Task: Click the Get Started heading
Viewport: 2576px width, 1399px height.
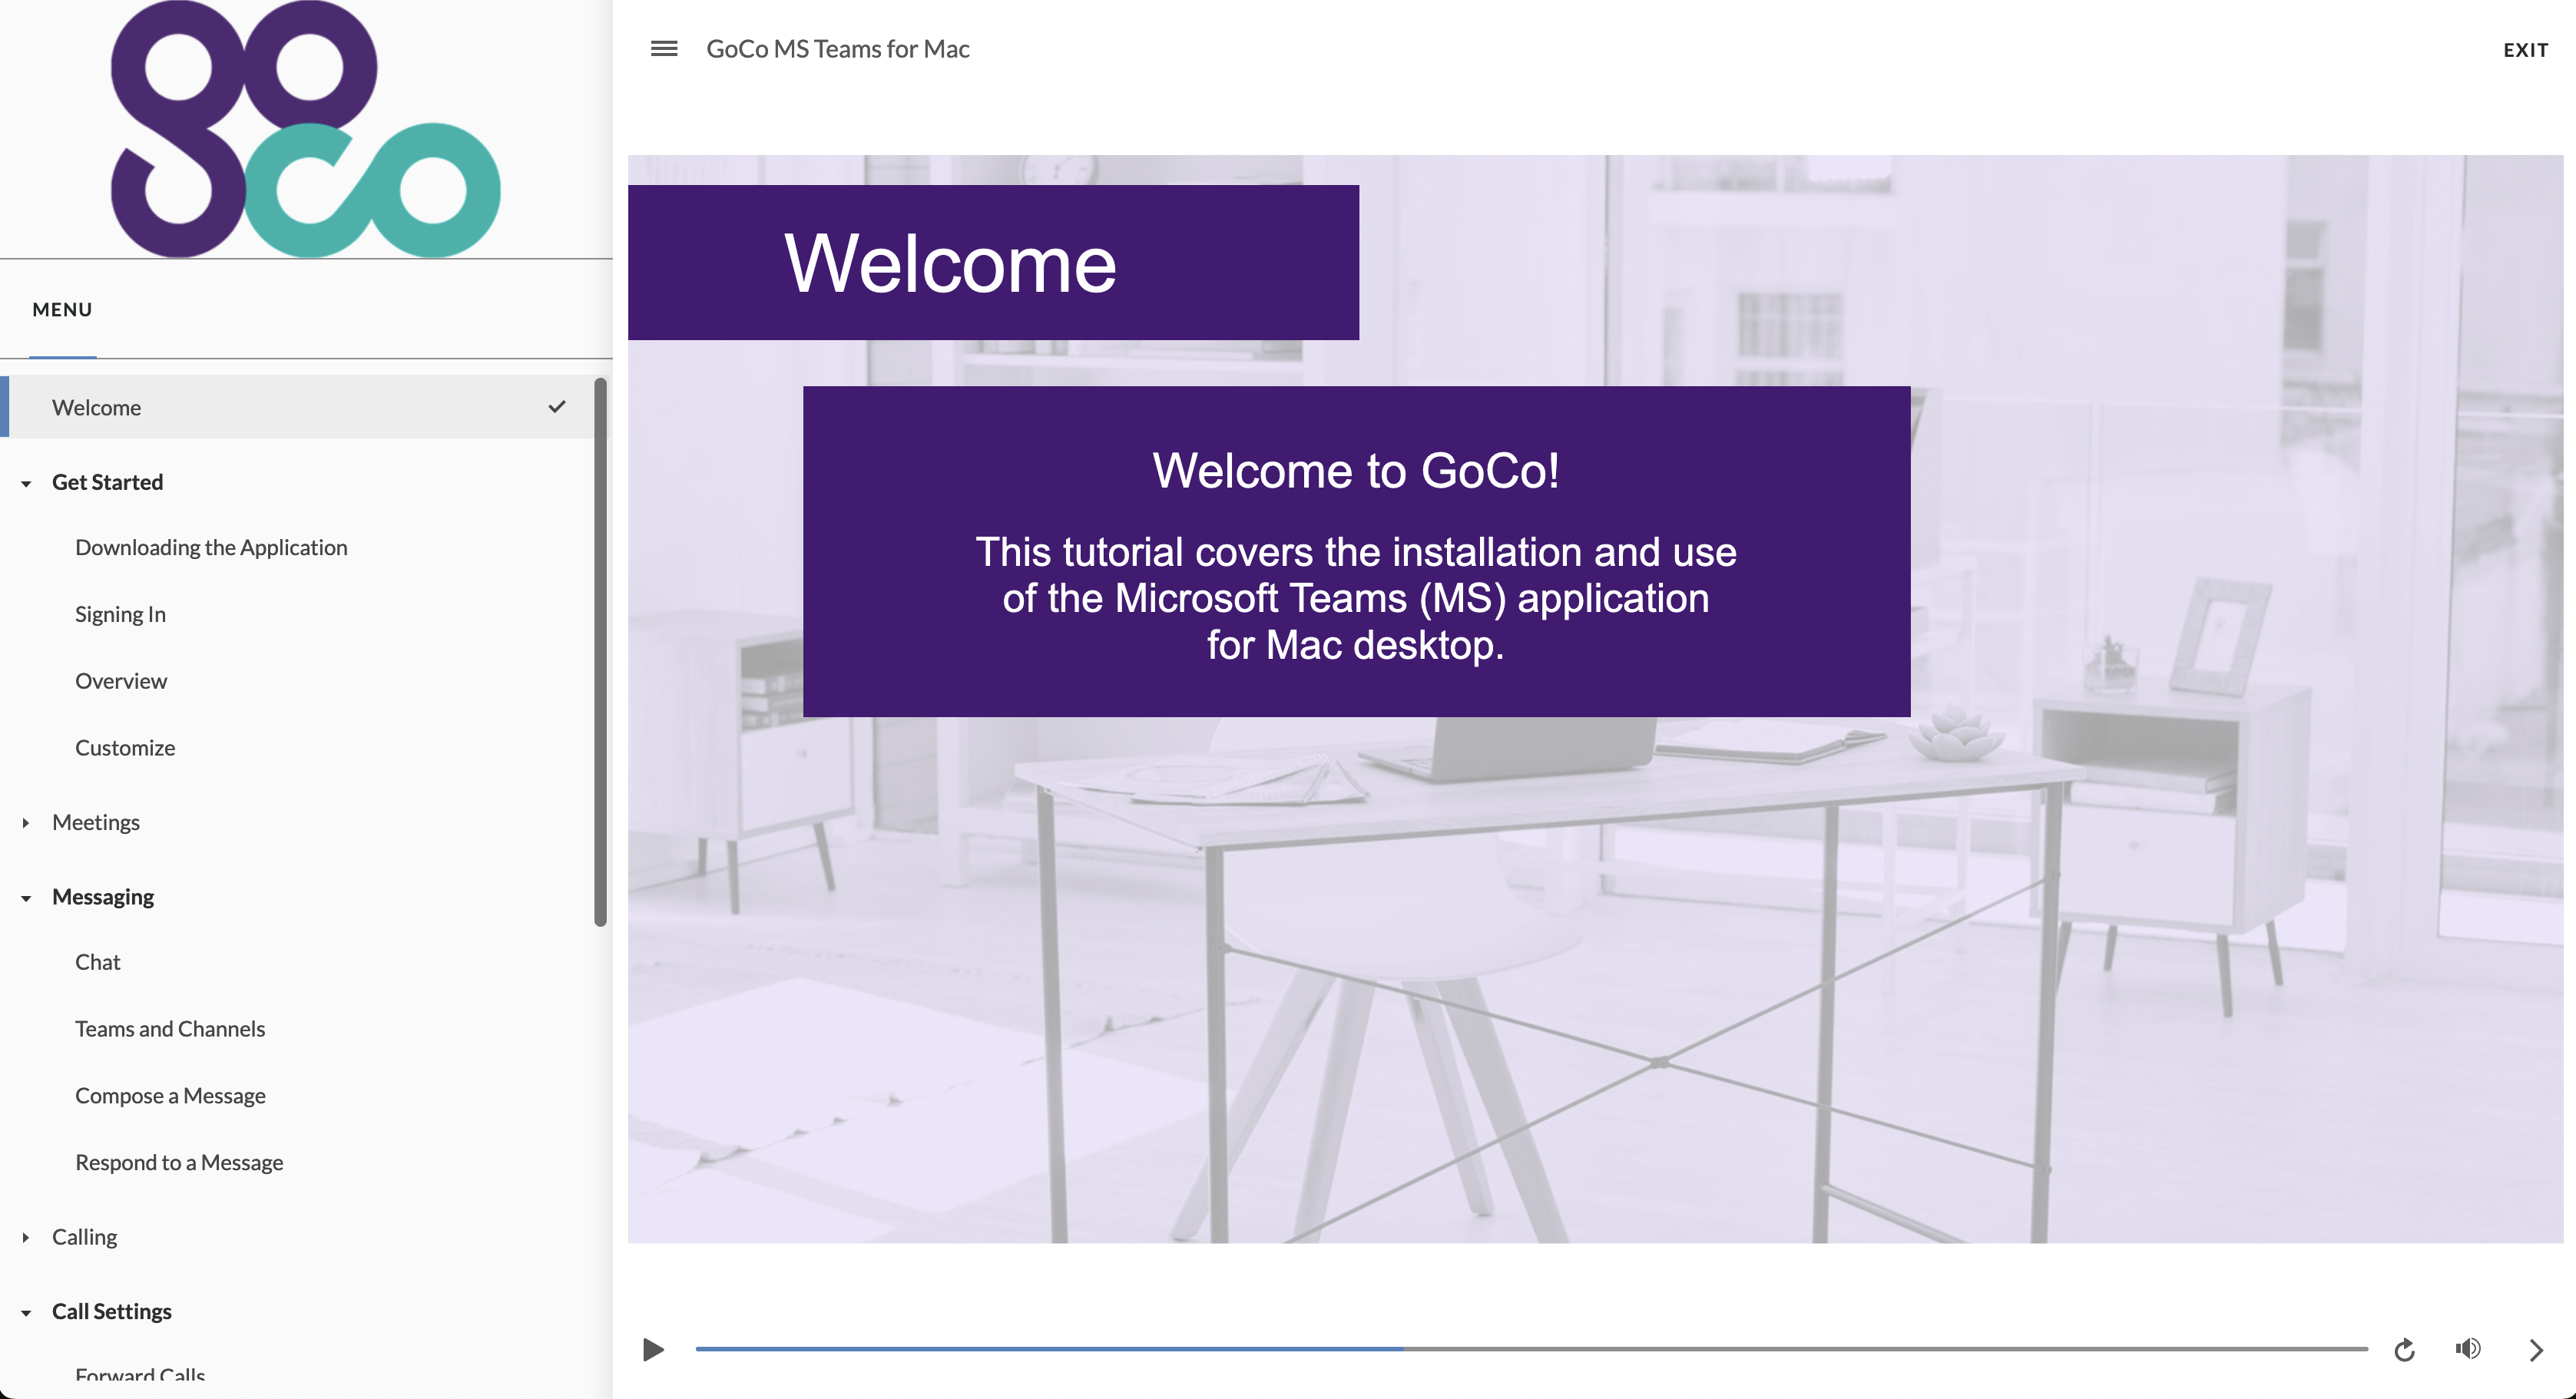Action: click(x=107, y=482)
